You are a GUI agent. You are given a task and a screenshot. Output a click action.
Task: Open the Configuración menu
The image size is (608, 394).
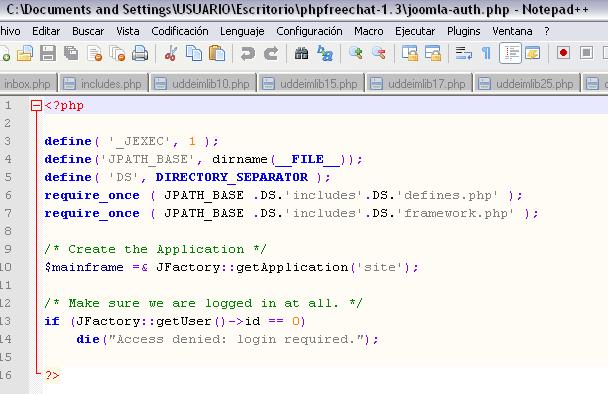tap(309, 31)
